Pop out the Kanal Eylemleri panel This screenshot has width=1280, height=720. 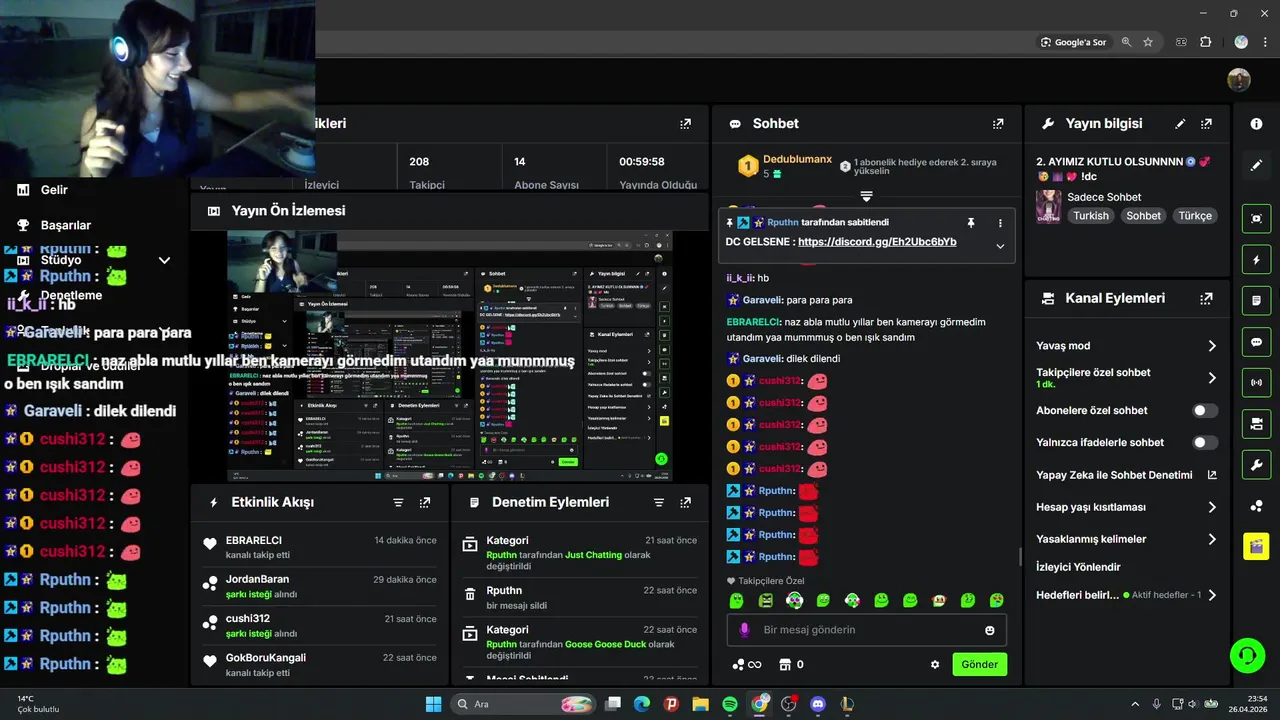1206,298
